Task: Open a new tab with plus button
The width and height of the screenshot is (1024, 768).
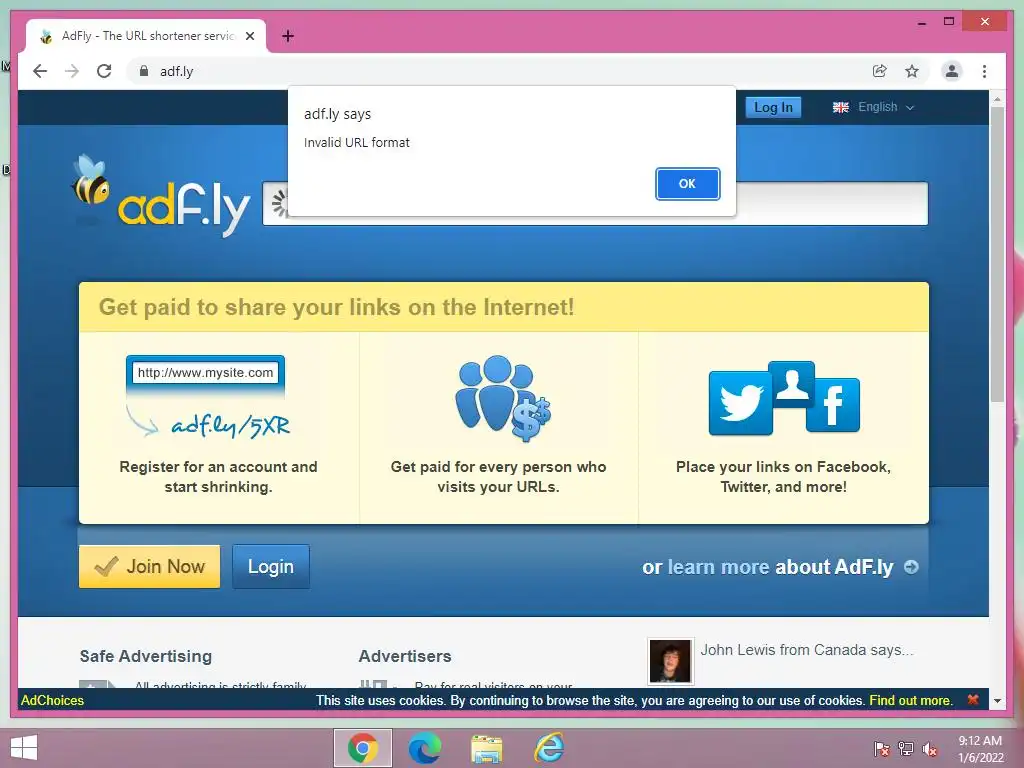Action: pos(288,36)
